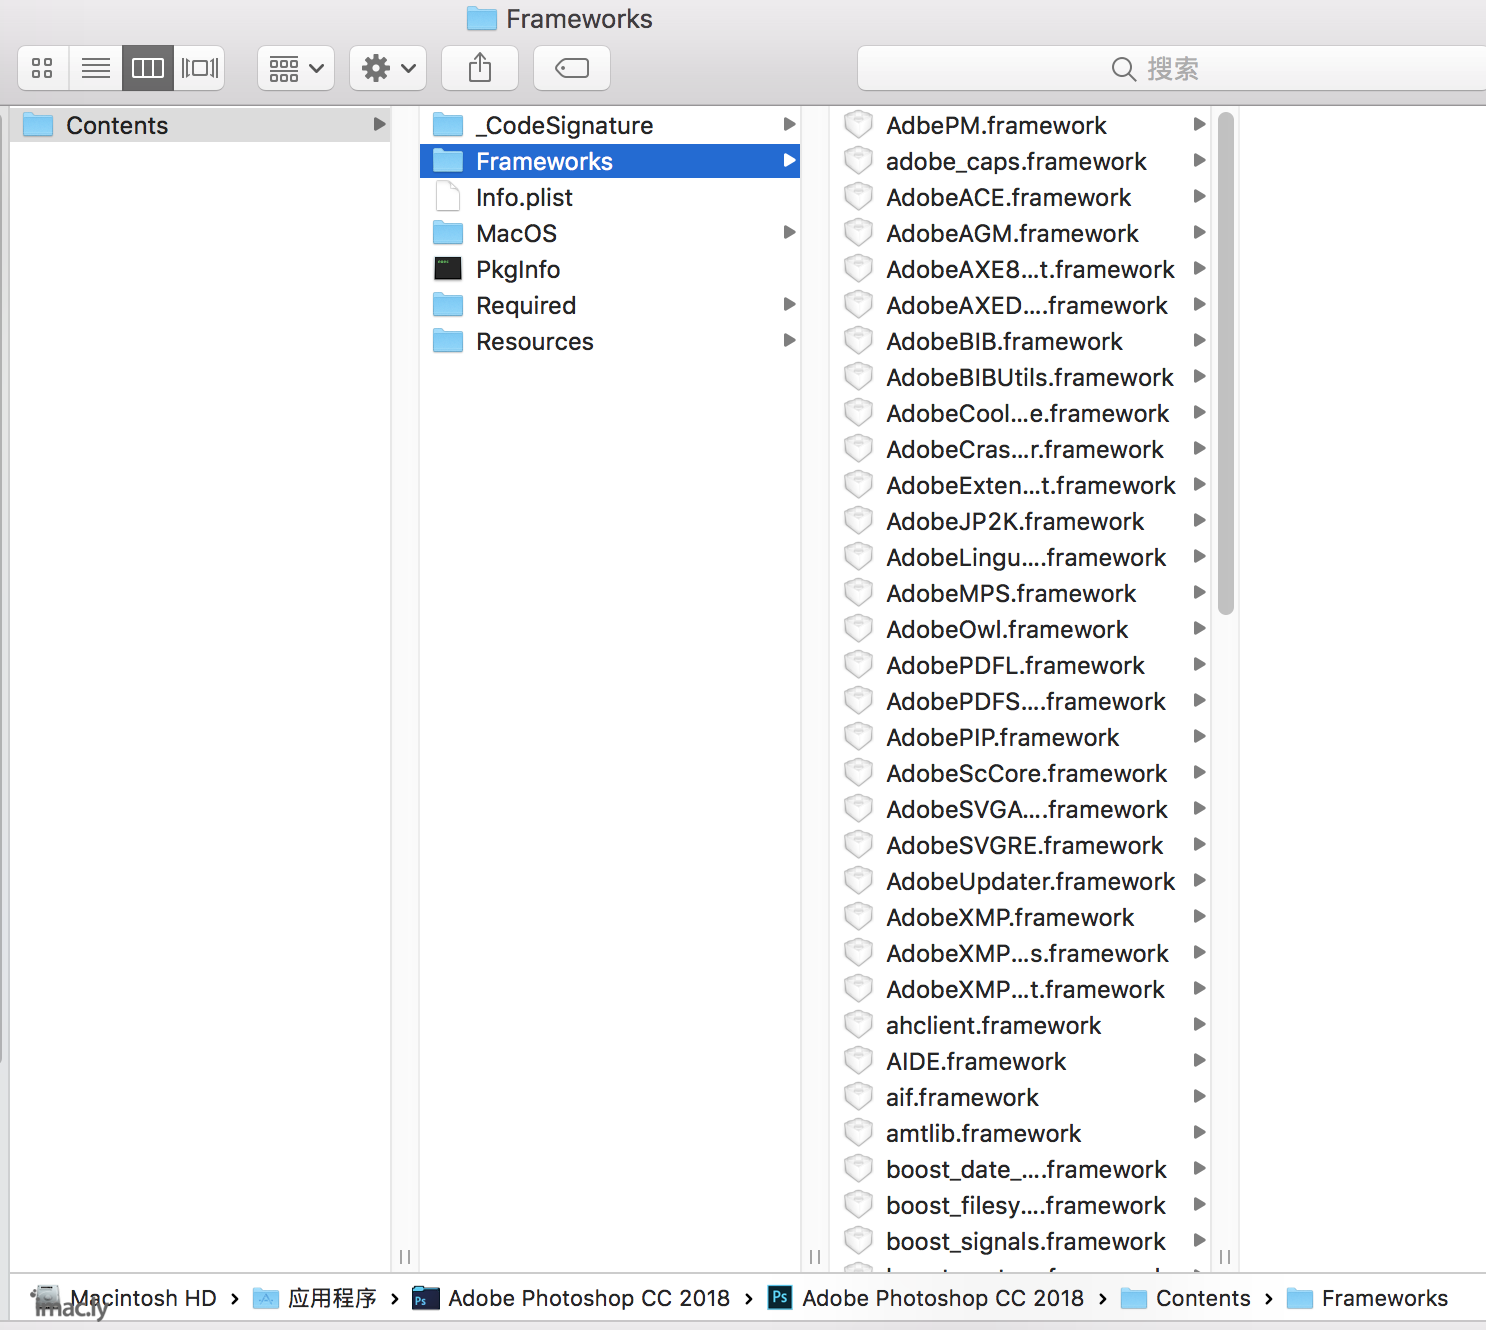Go to Photoshop CC 2018 app in path bar
This screenshot has width=1486, height=1330.
tap(926, 1298)
